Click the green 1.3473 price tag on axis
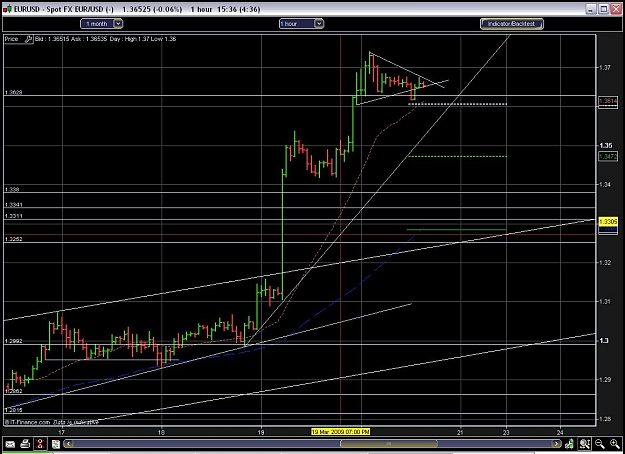 608,157
